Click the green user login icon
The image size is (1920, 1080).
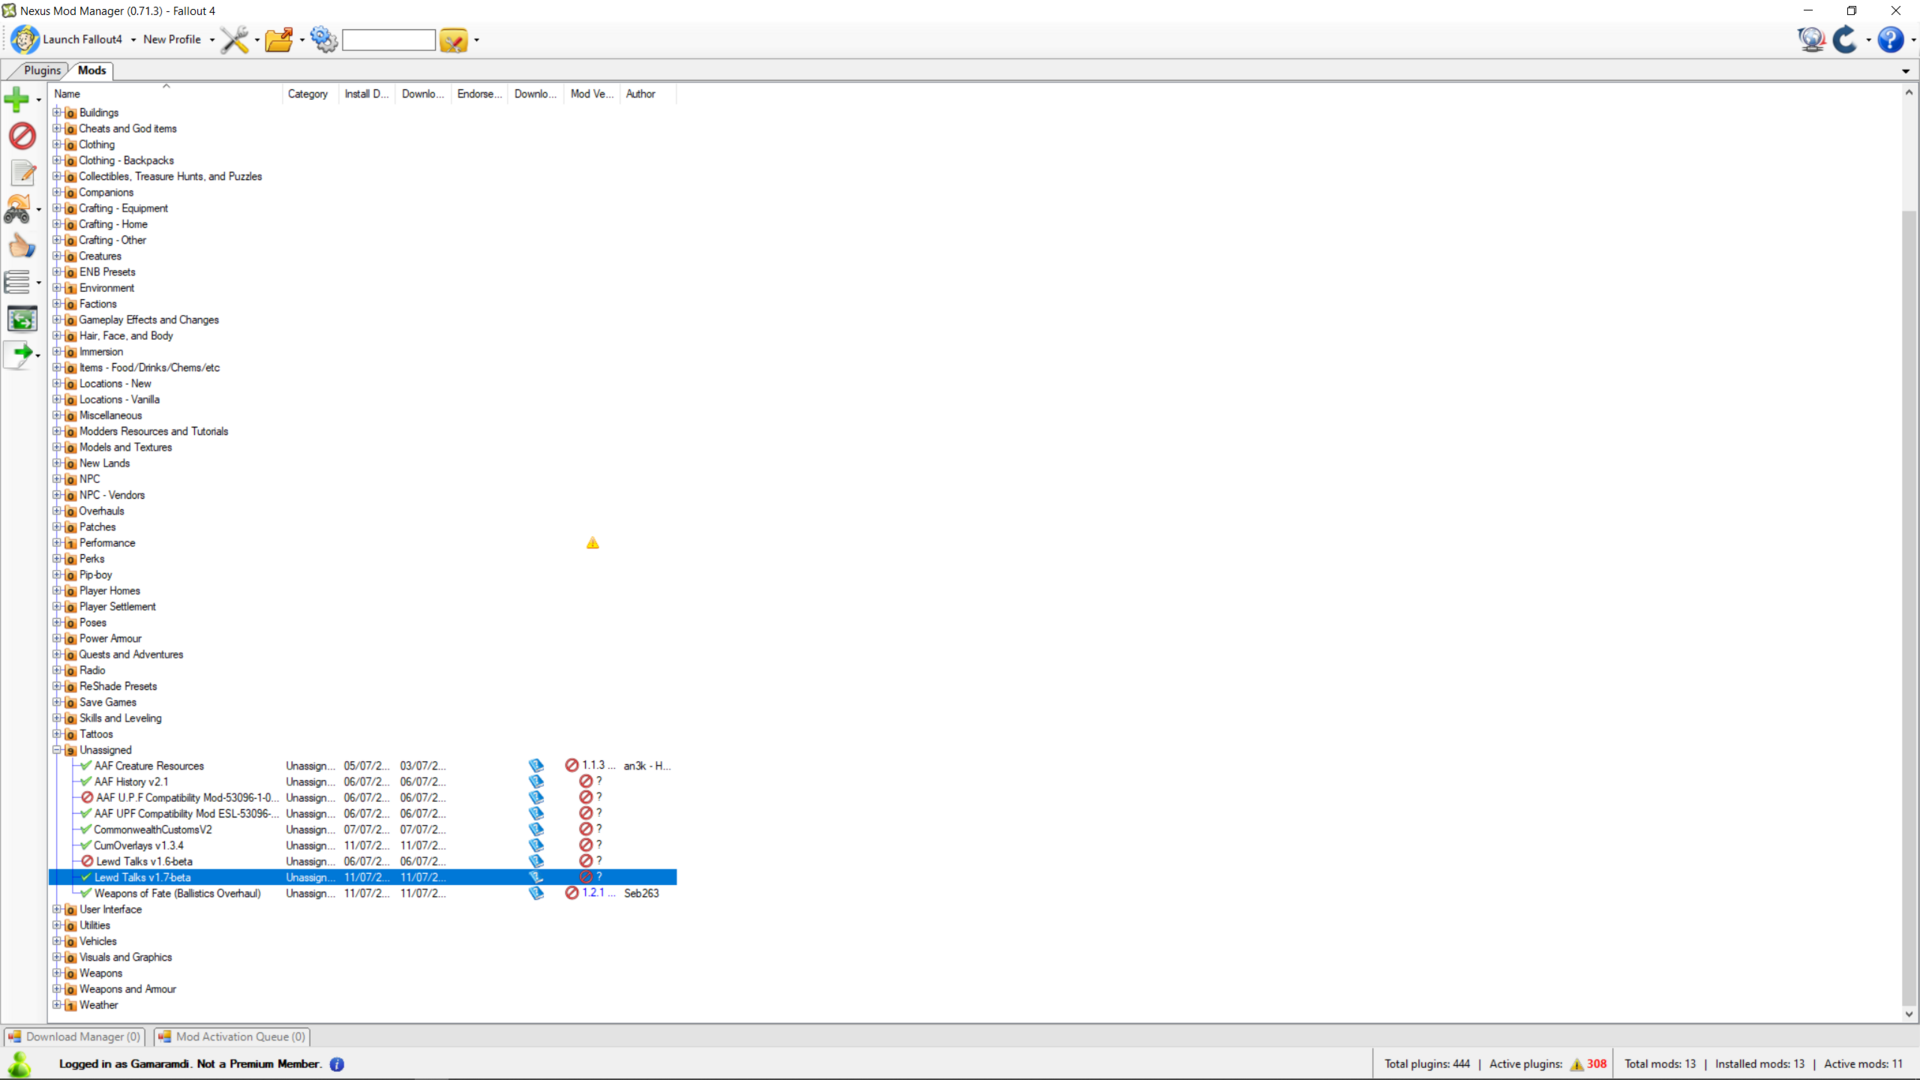pyautogui.click(x=19, y=1064)
